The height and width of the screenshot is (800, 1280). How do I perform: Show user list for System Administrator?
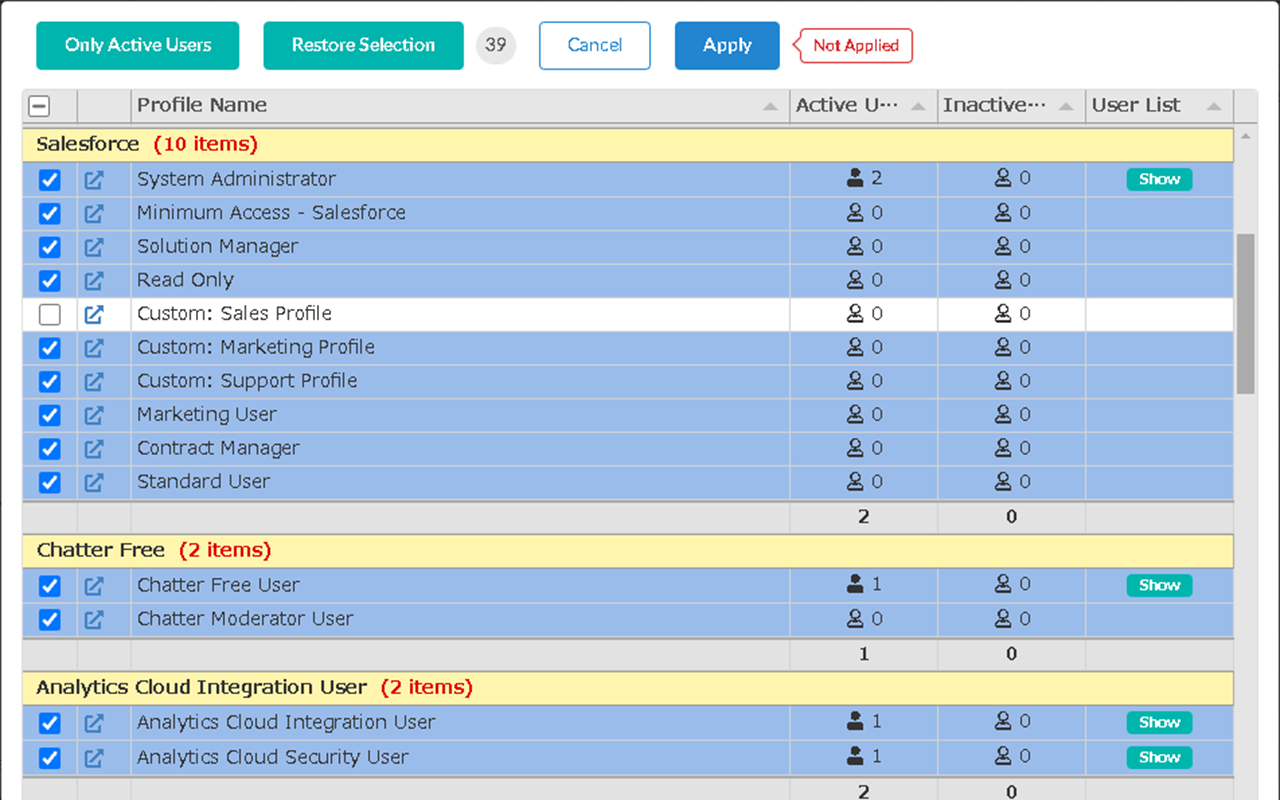pos(1159,179)
